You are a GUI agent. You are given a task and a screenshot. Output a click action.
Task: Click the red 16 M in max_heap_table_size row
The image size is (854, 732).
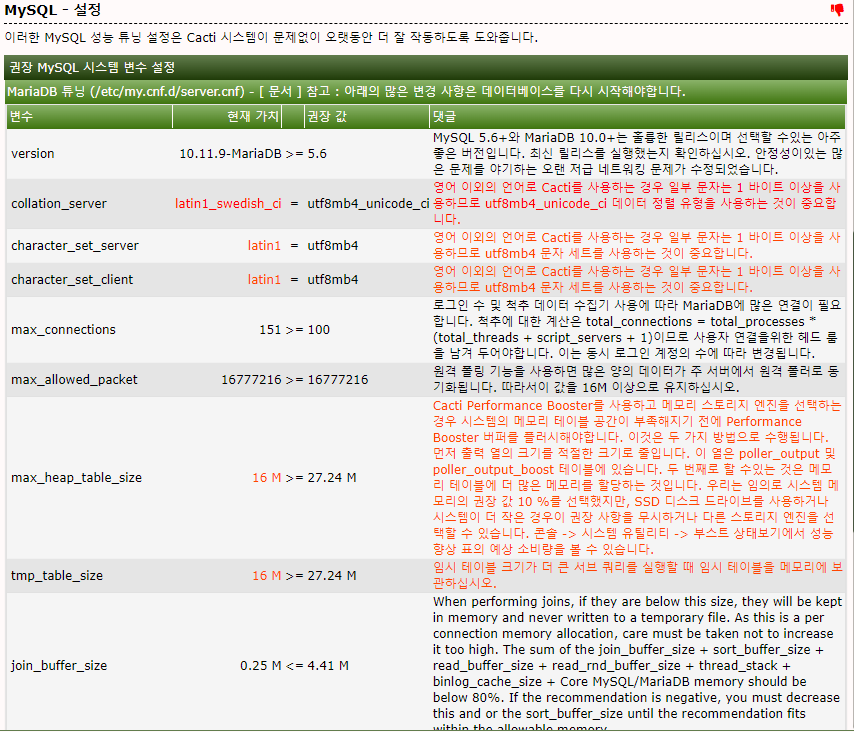[x=266, y=478]
